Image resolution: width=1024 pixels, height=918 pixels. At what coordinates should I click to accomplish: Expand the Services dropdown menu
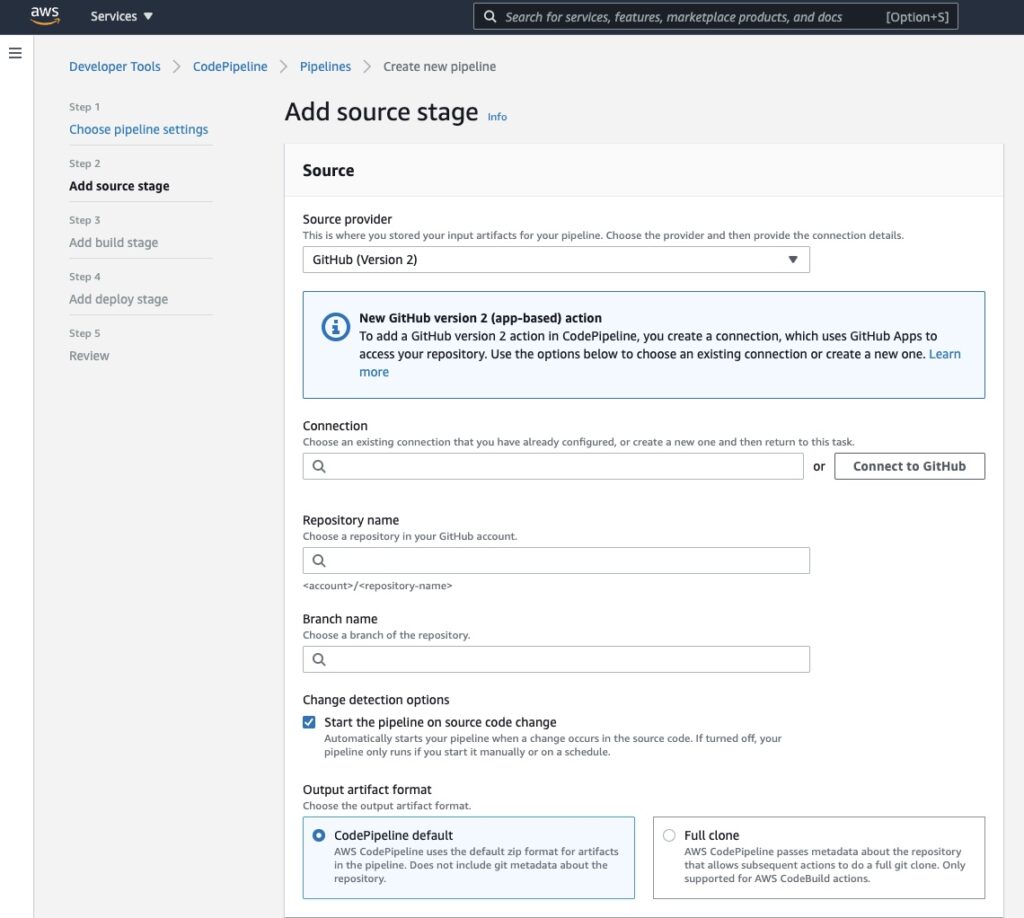(122, 17)
